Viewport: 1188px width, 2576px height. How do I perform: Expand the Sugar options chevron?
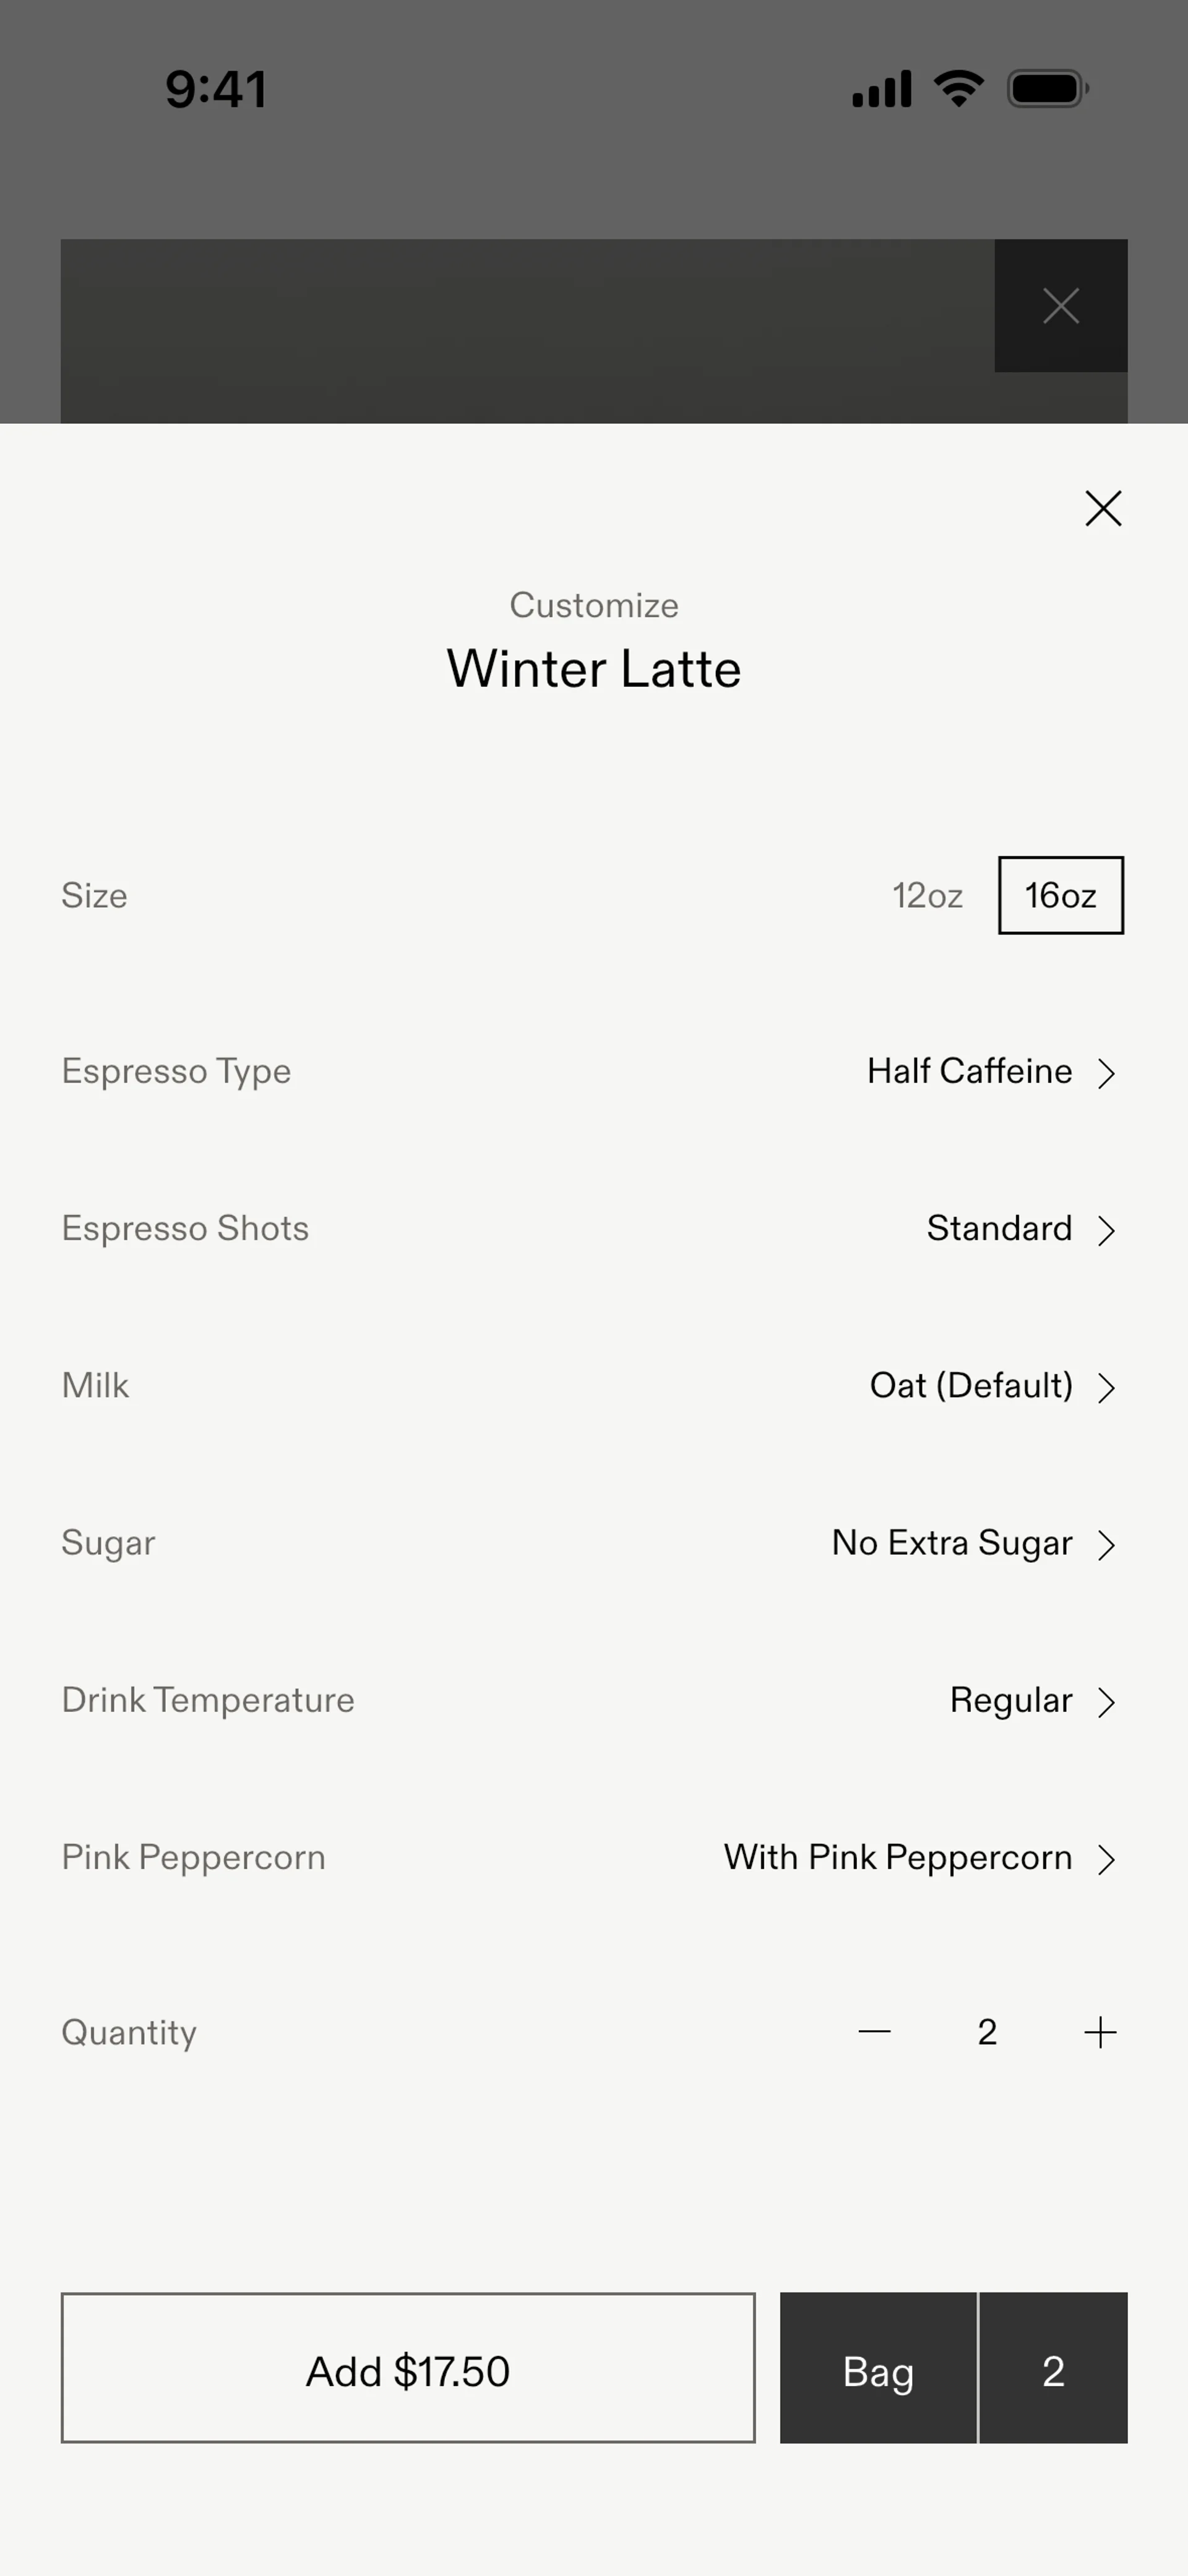pyautogui.click(x=1105, y=1544)
